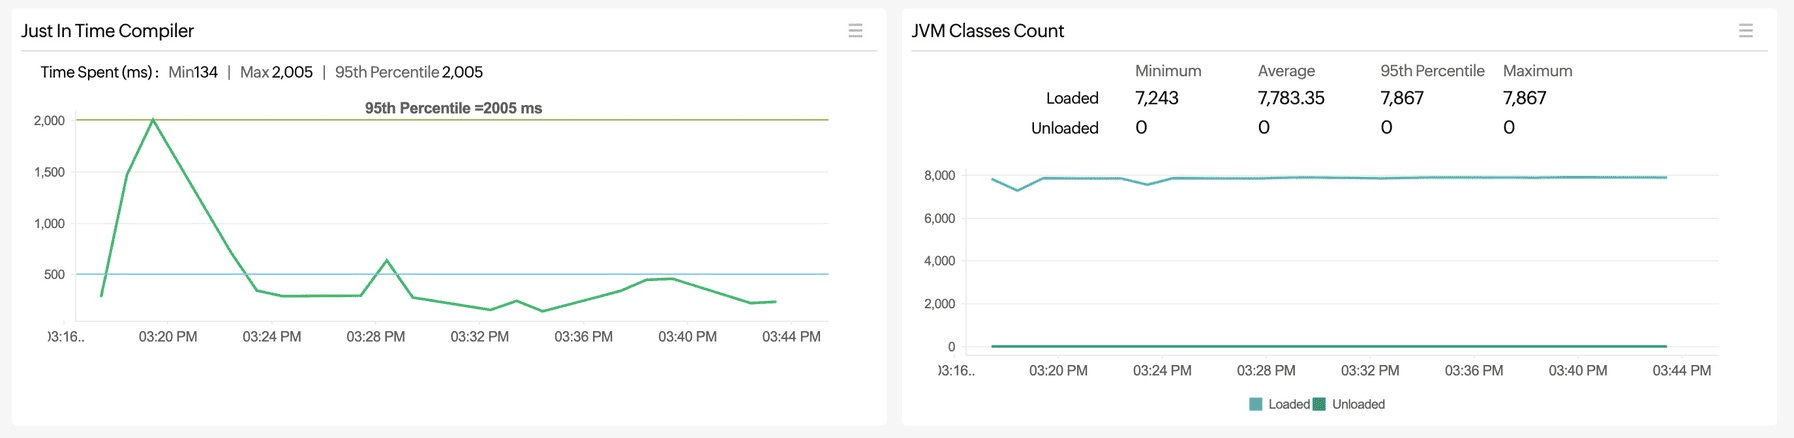Click the Maximum column header
1794x438 pixels.
tap(1537, 71)
